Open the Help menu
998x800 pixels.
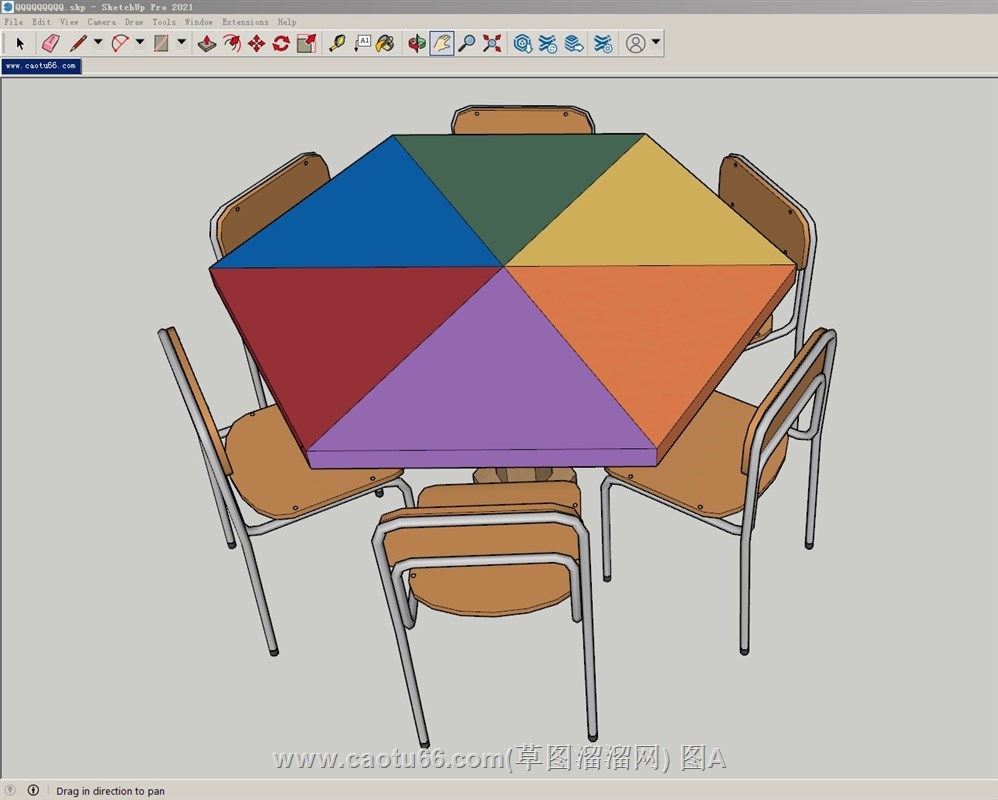click(286, 22)
